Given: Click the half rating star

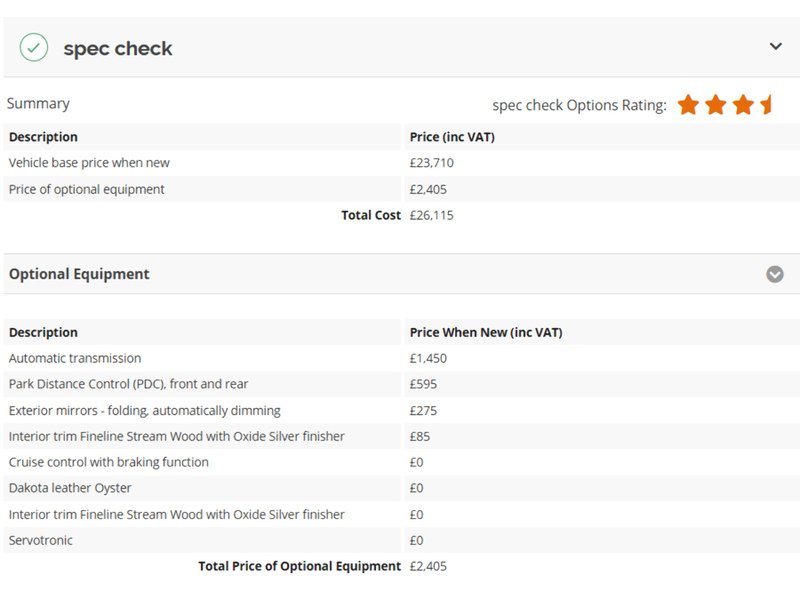Looking at the screenshot, I should 766,105.
